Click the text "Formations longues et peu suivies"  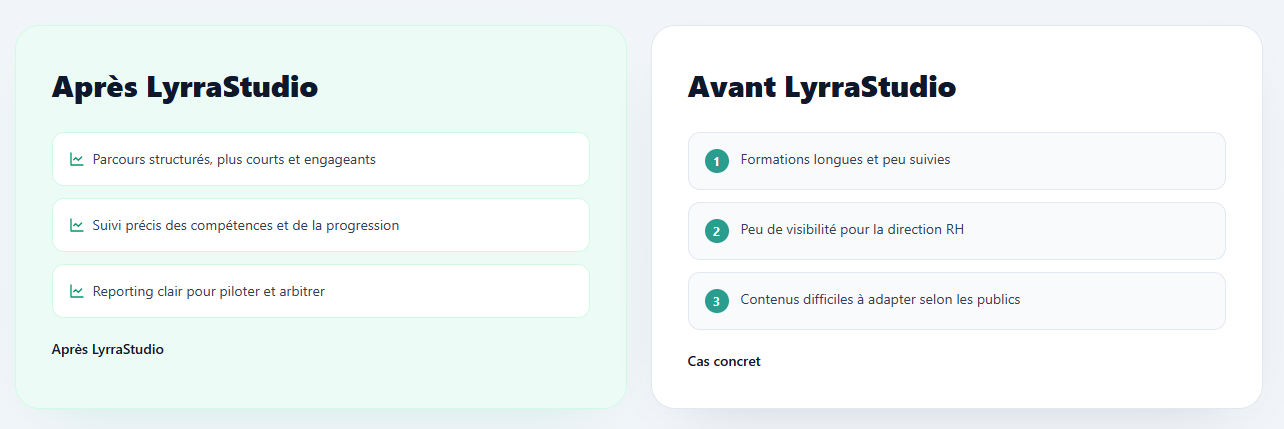(845, 159)
